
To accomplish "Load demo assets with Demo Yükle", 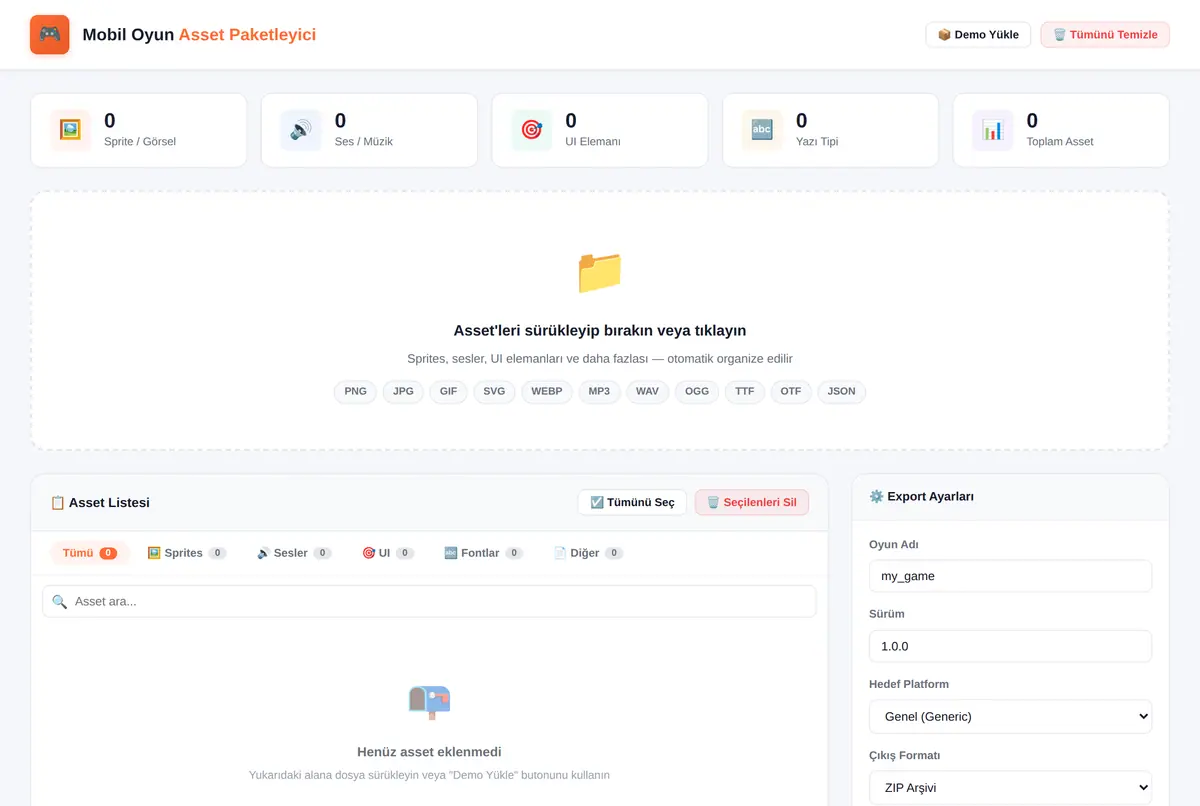I will pyautogui.click(x=978, y=35).
